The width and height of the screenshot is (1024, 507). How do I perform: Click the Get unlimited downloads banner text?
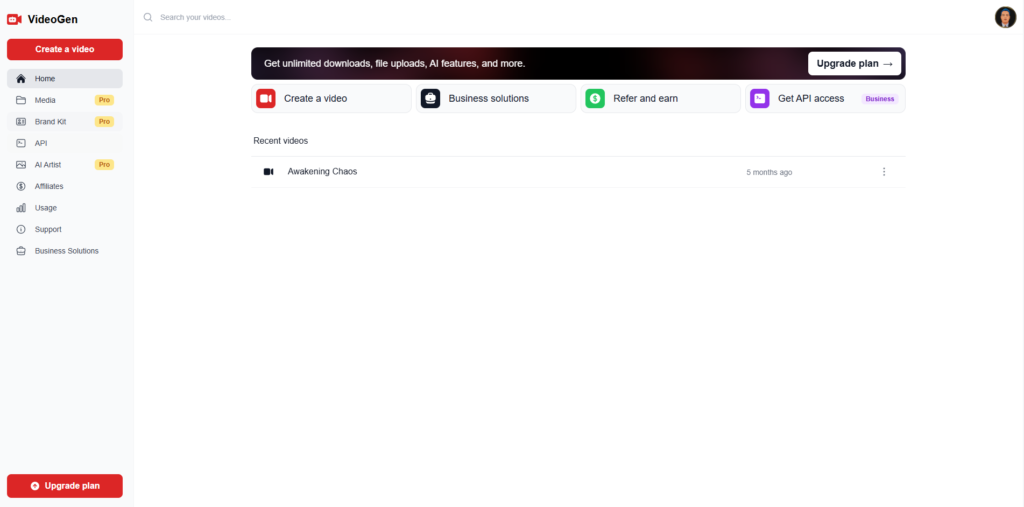(394, 63)
